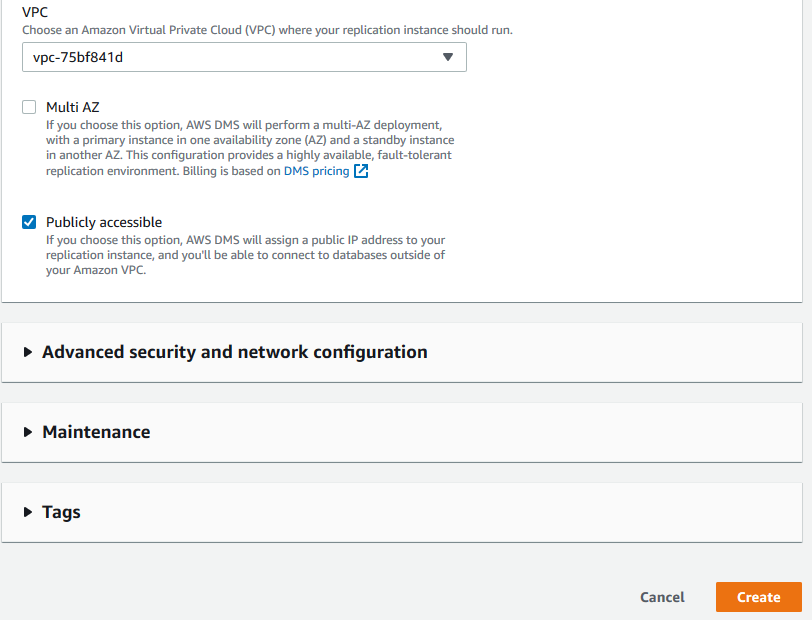Click triangle icon beside Advanced security heading
Screen dimensions: 812x620
click(28, 352)
